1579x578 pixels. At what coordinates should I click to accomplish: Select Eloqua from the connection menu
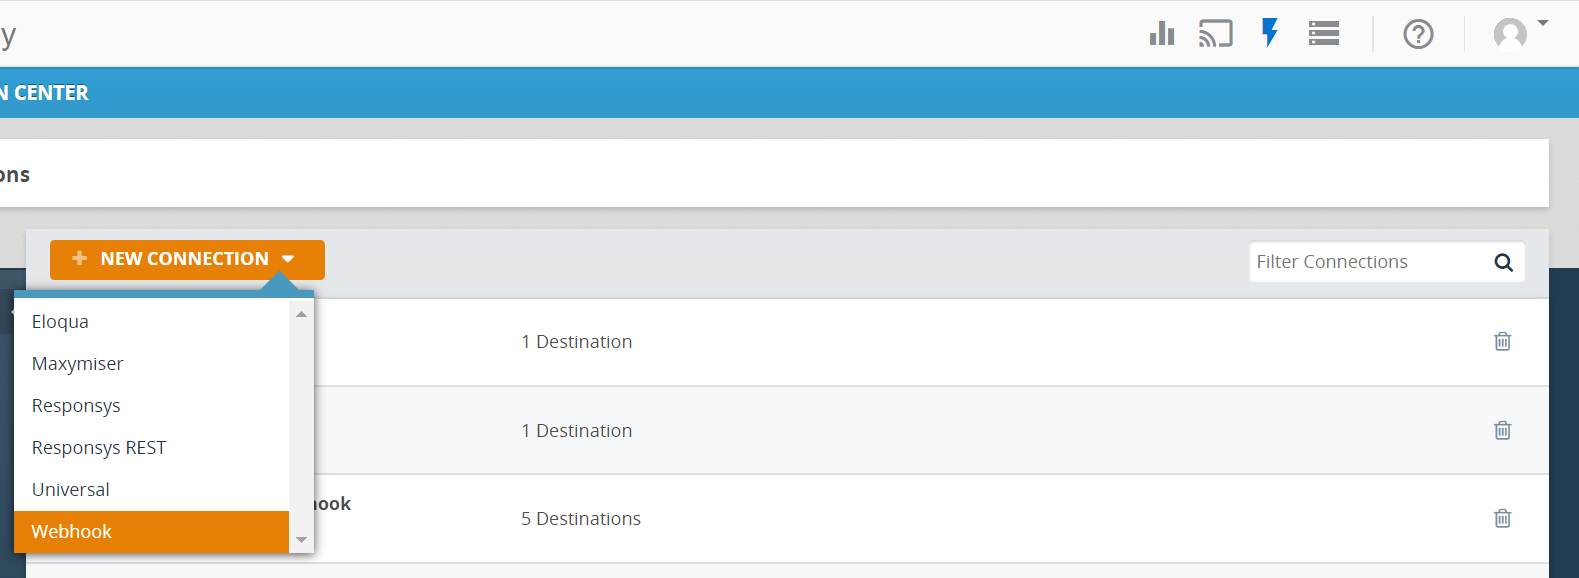60,322
